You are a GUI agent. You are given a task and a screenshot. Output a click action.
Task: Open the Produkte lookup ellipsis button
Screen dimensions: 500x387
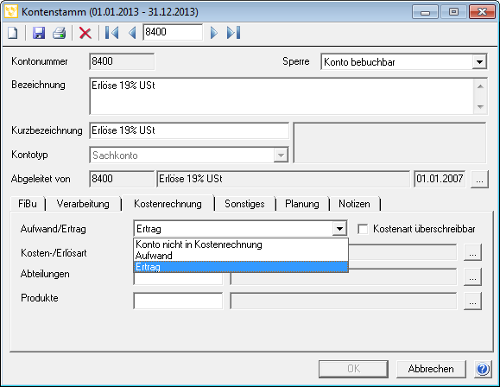[x=473, y=301]
